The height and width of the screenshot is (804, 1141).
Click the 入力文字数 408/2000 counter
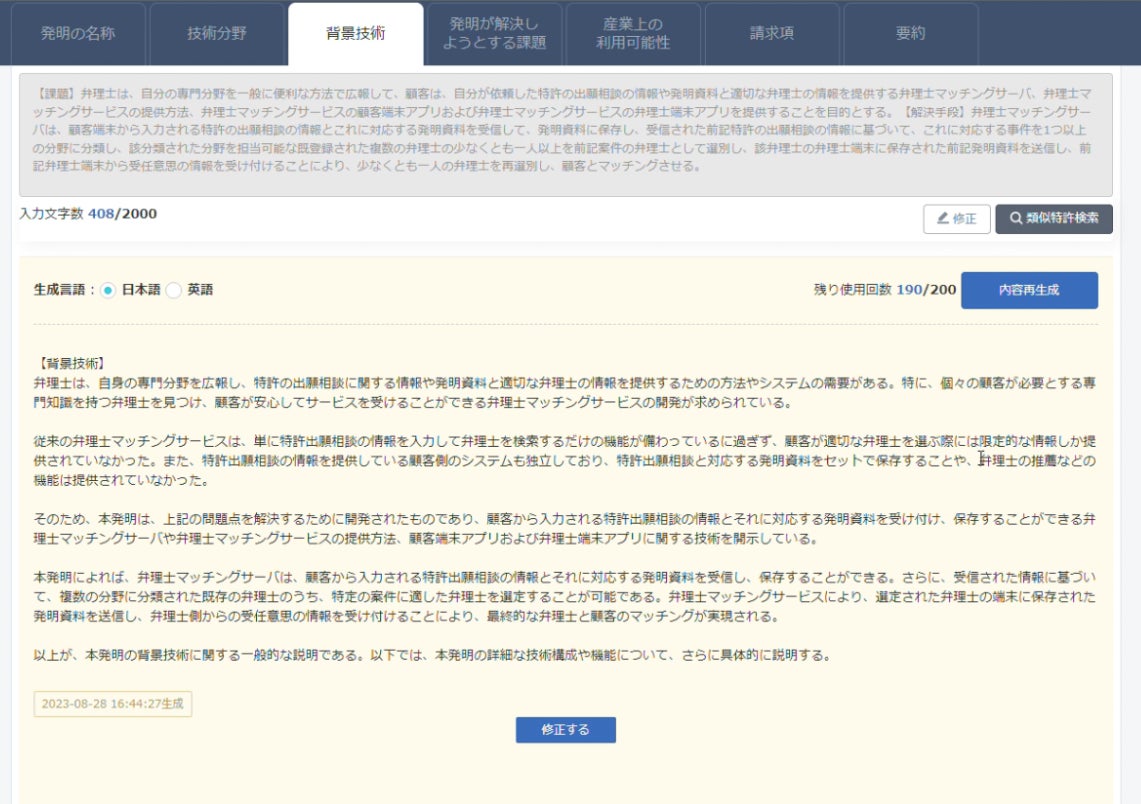tap(88, 214)
